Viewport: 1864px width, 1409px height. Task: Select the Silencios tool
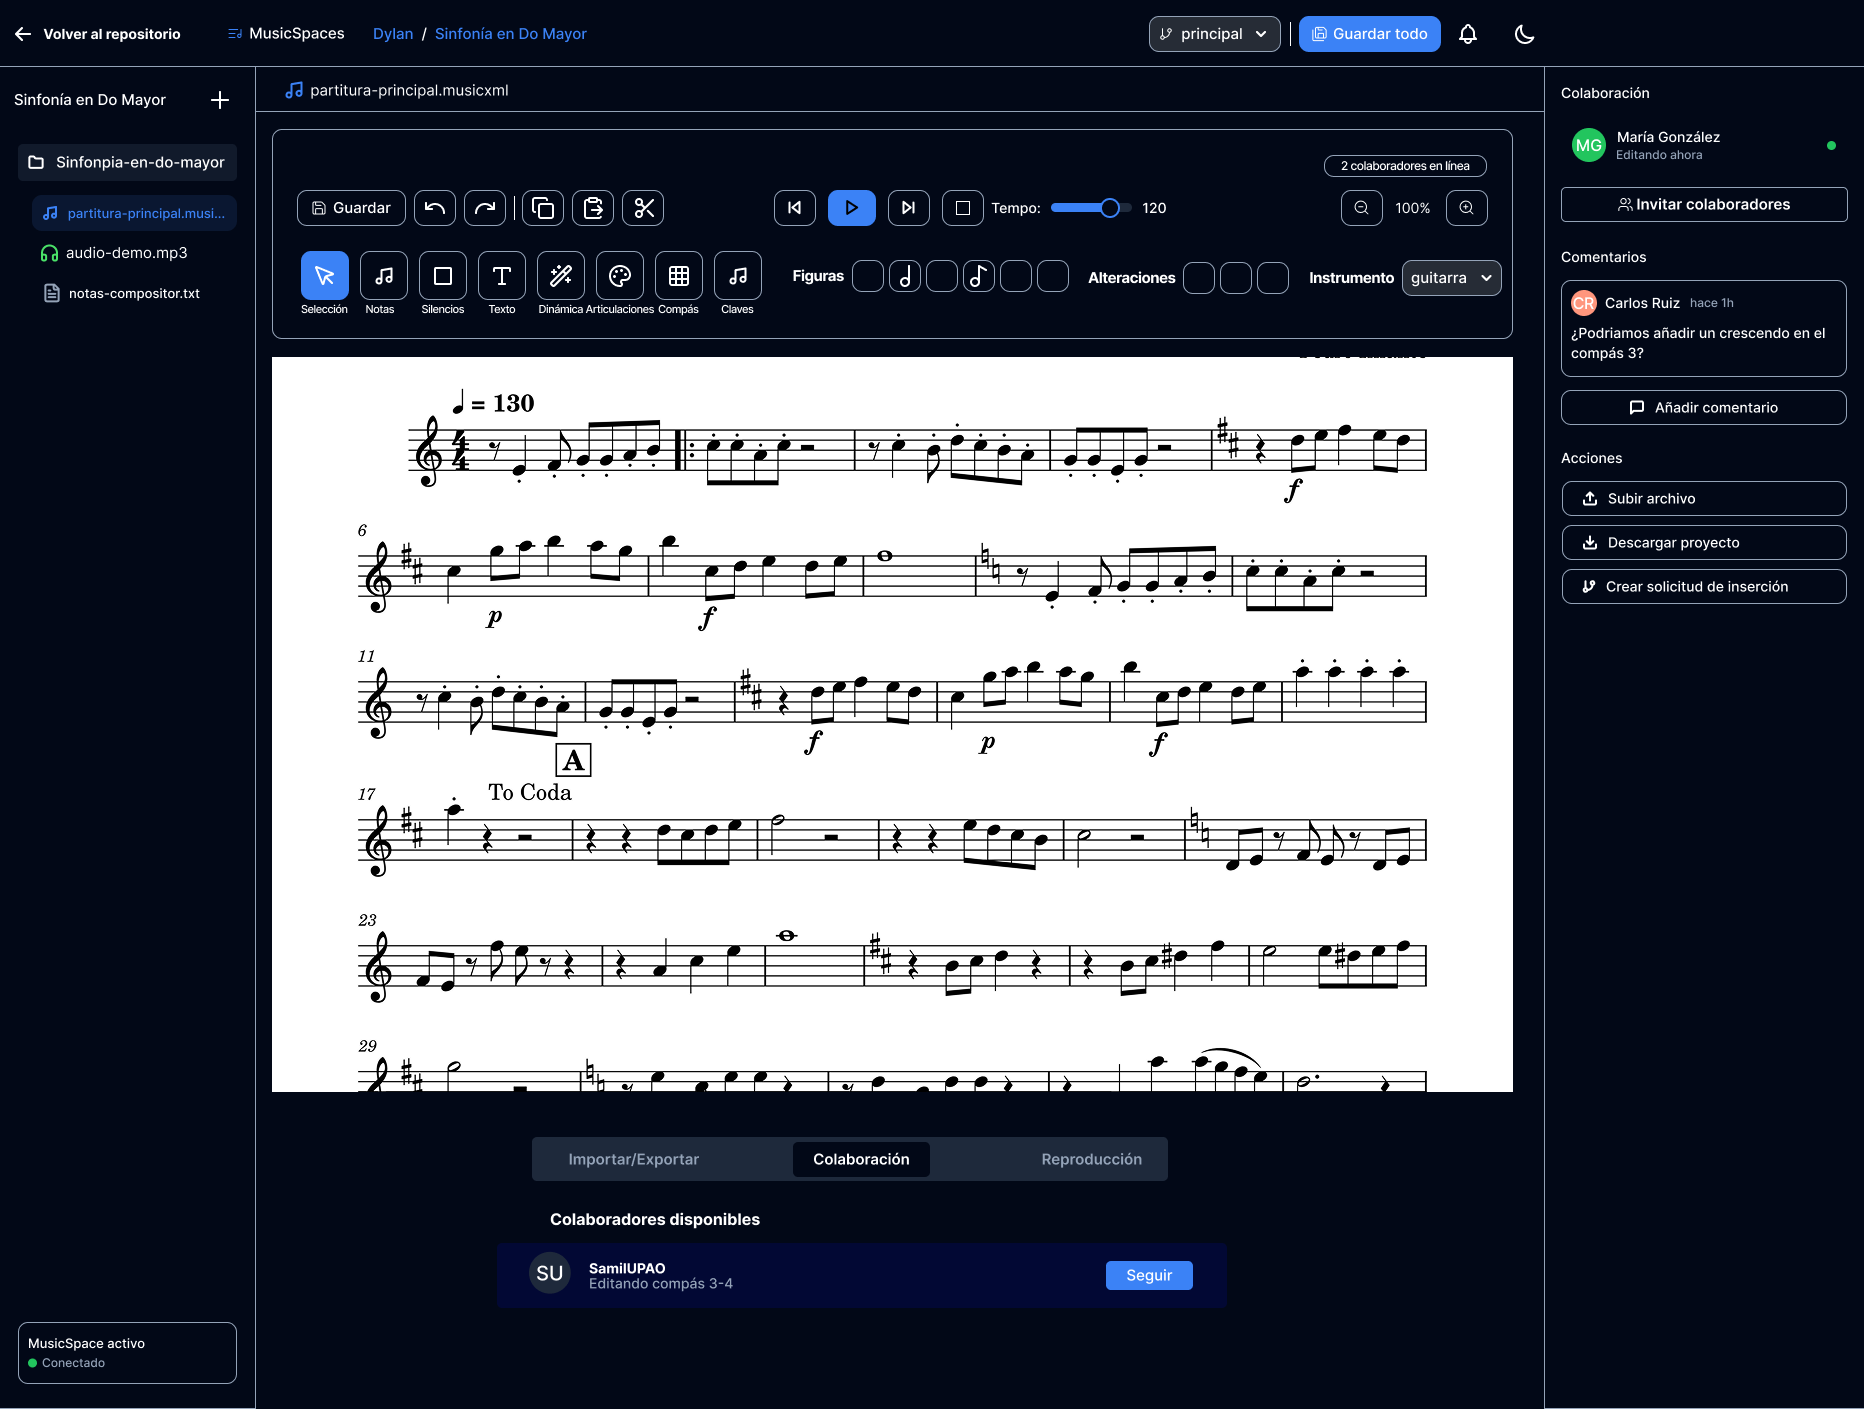[x=443, y=276]
